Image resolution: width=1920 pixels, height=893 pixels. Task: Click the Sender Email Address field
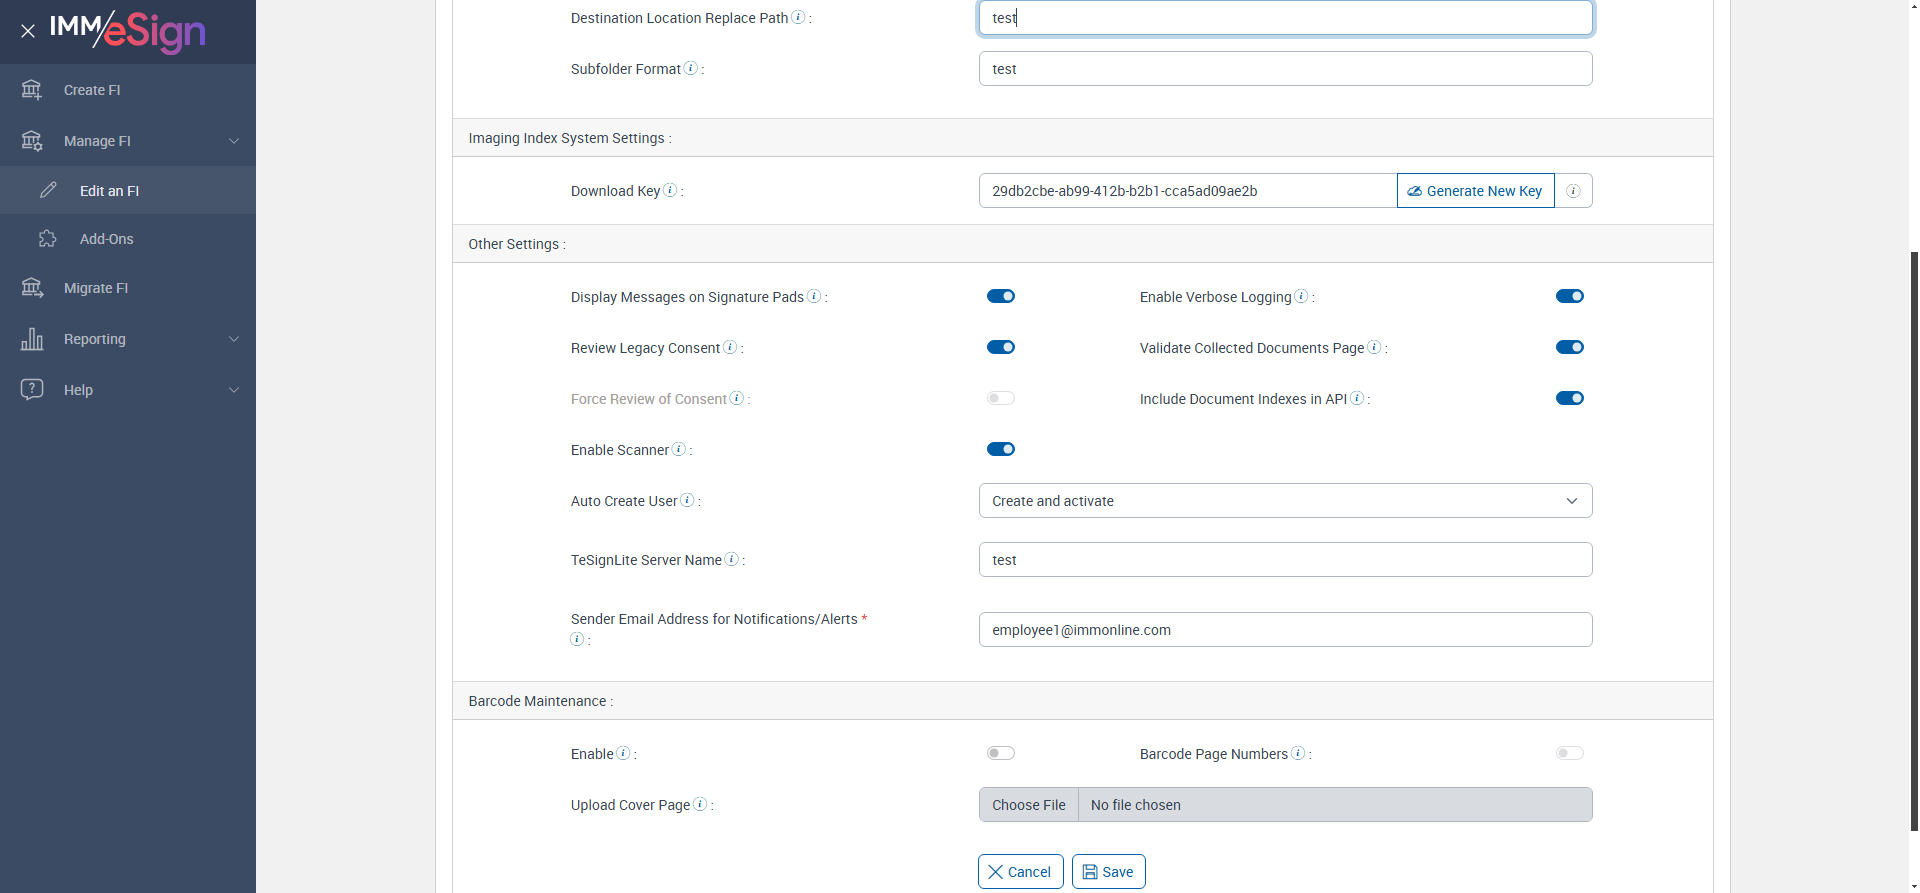point(1285,630)
